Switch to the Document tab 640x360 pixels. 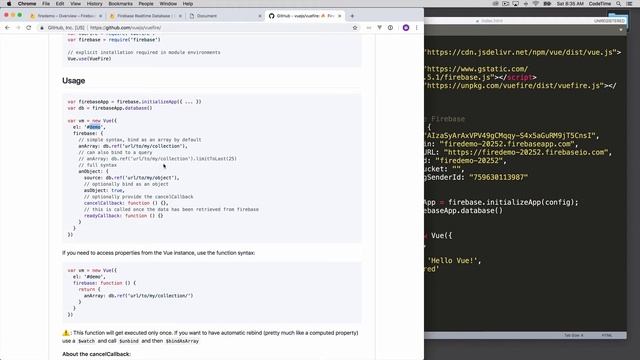click(x=224, y=16)
